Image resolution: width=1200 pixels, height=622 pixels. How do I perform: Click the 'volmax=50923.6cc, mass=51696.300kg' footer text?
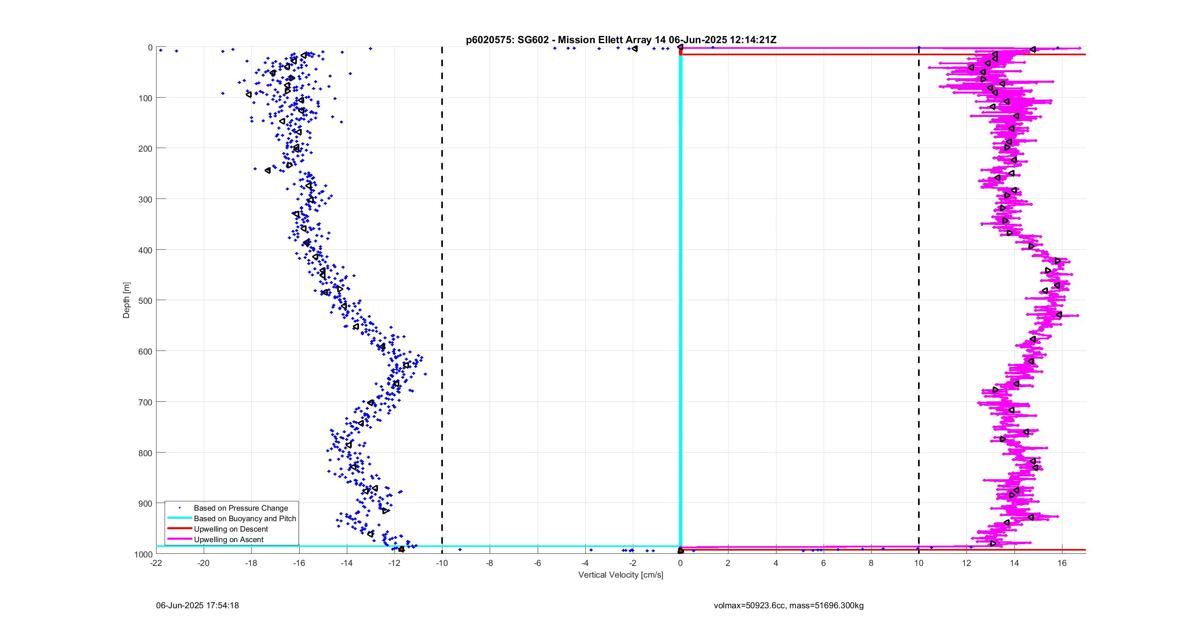(x=789, y=605)
